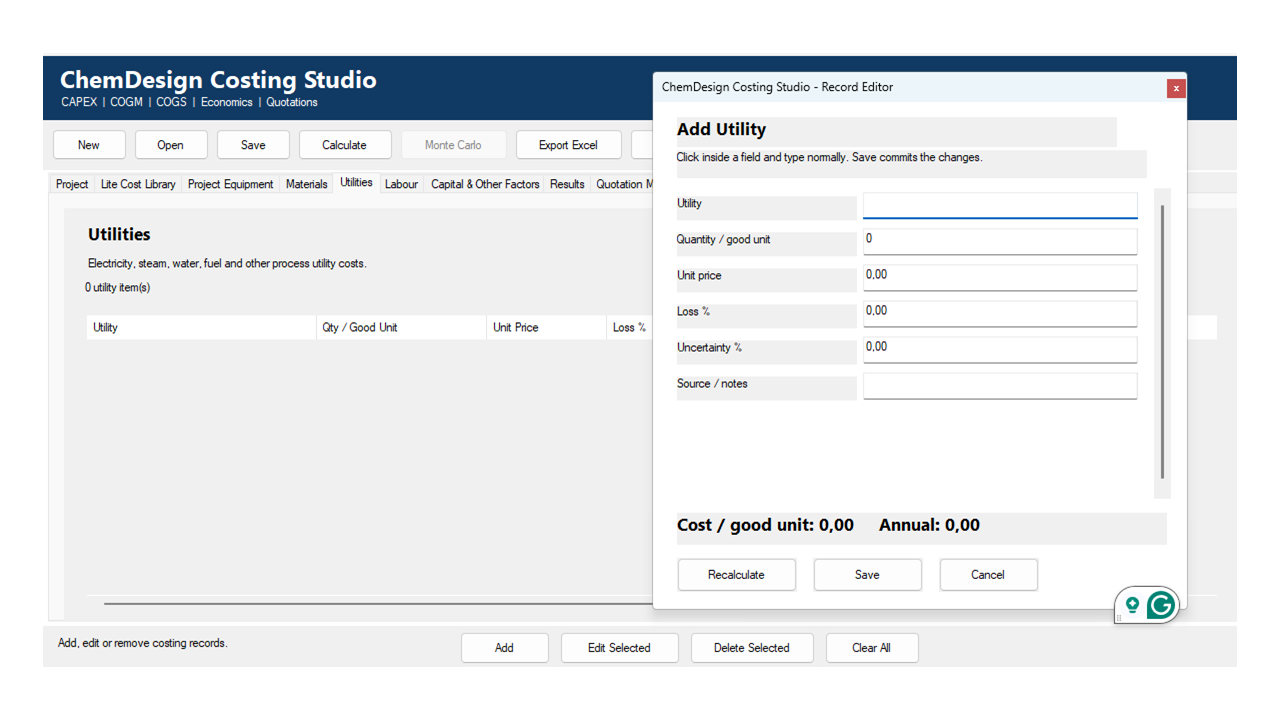1280x720 pixels.
Task: Open the Capital & Other Factors tab
Action: pos(485,184)
